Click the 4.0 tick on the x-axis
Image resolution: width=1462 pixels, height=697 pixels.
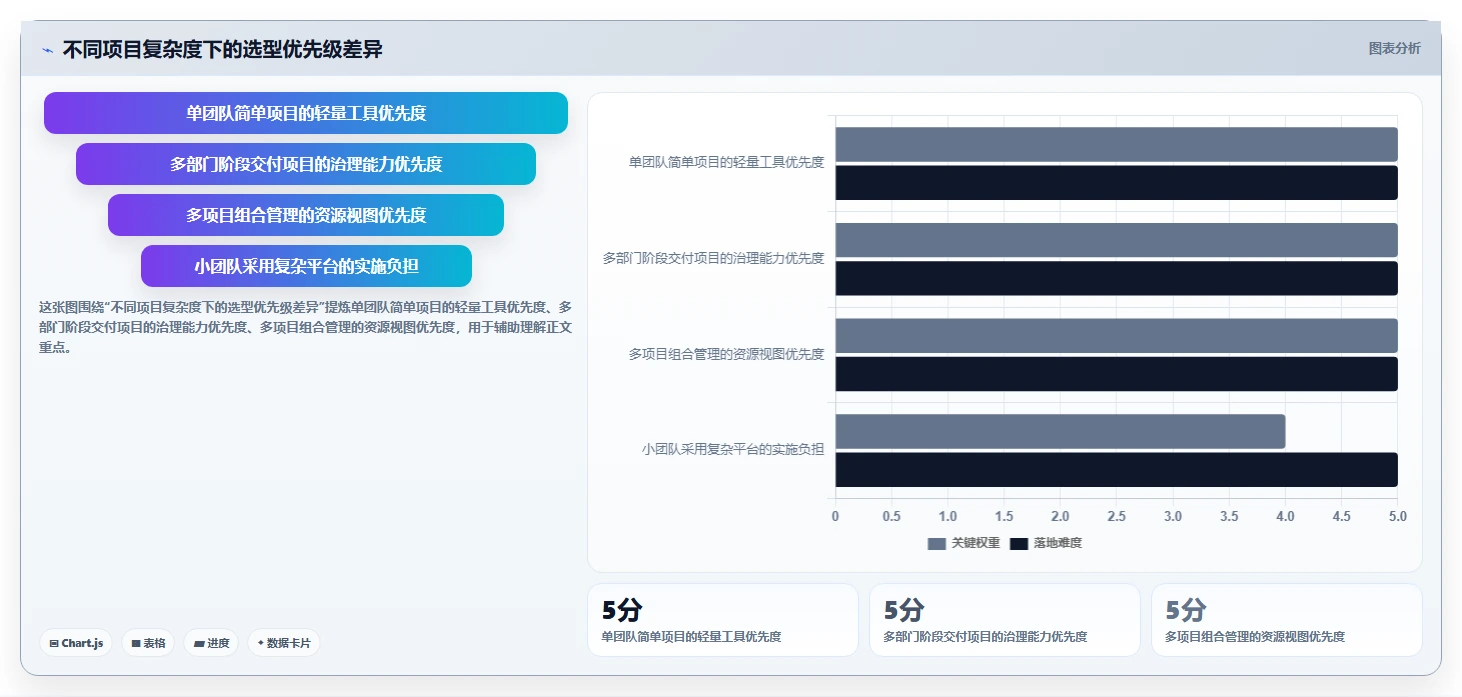[x=1285, y=516]
